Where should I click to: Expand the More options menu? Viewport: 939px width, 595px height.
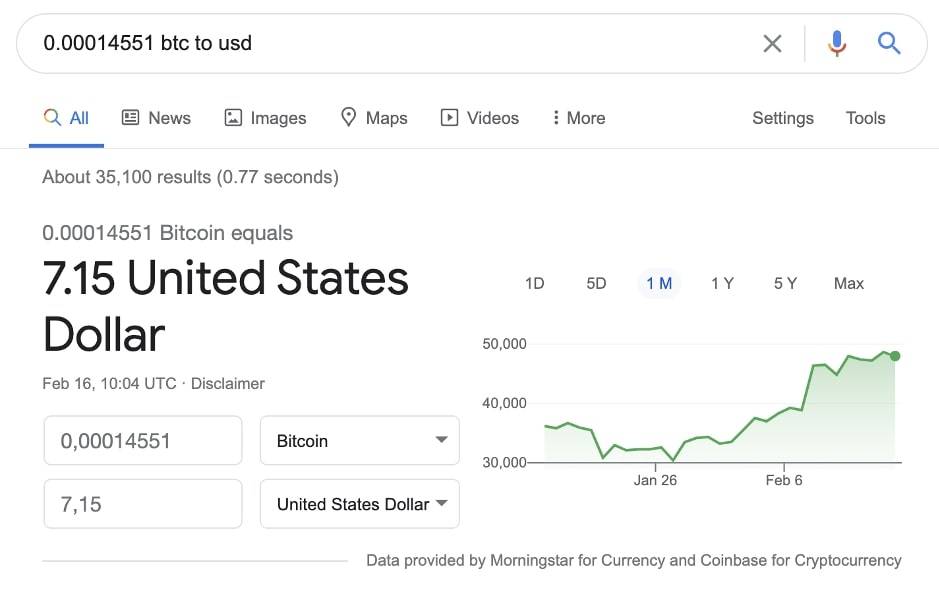(578, 118)
